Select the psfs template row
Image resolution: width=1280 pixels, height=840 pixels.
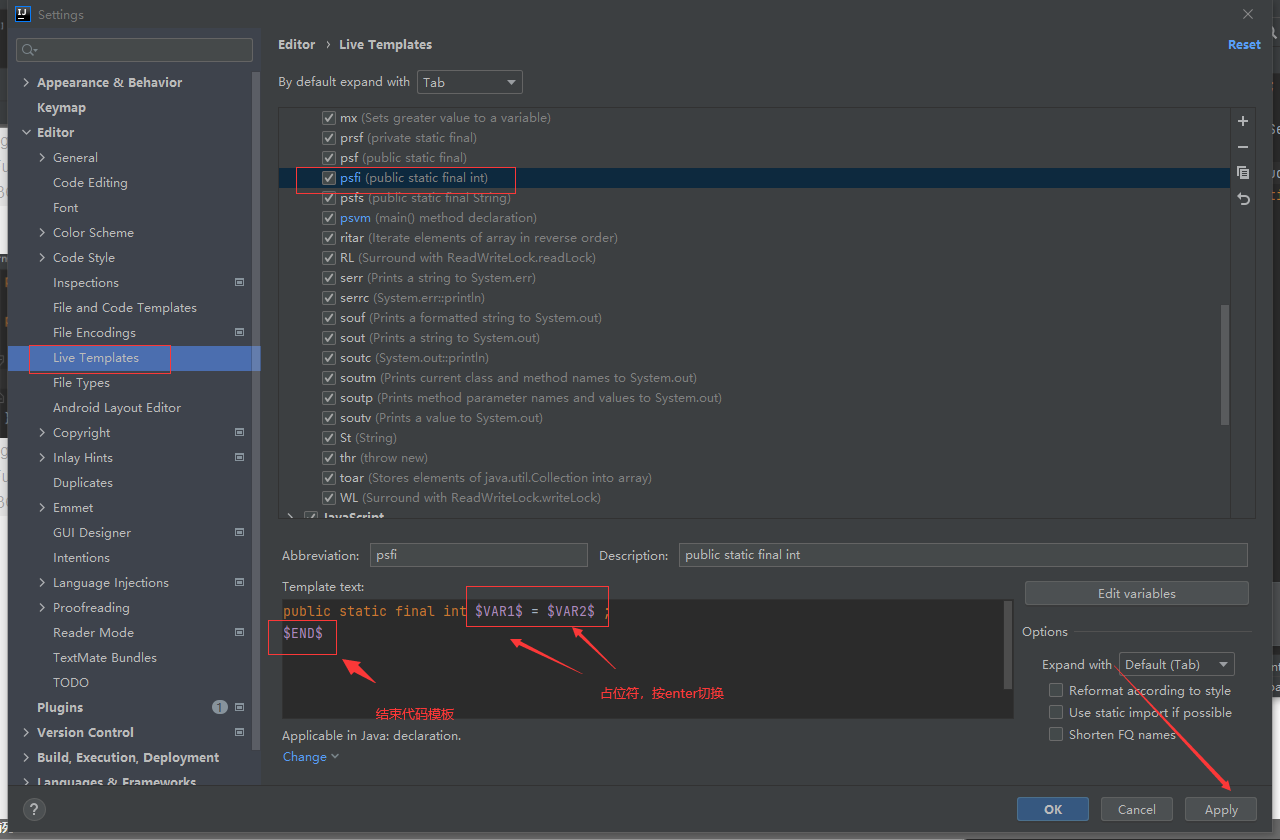[754, 198]
